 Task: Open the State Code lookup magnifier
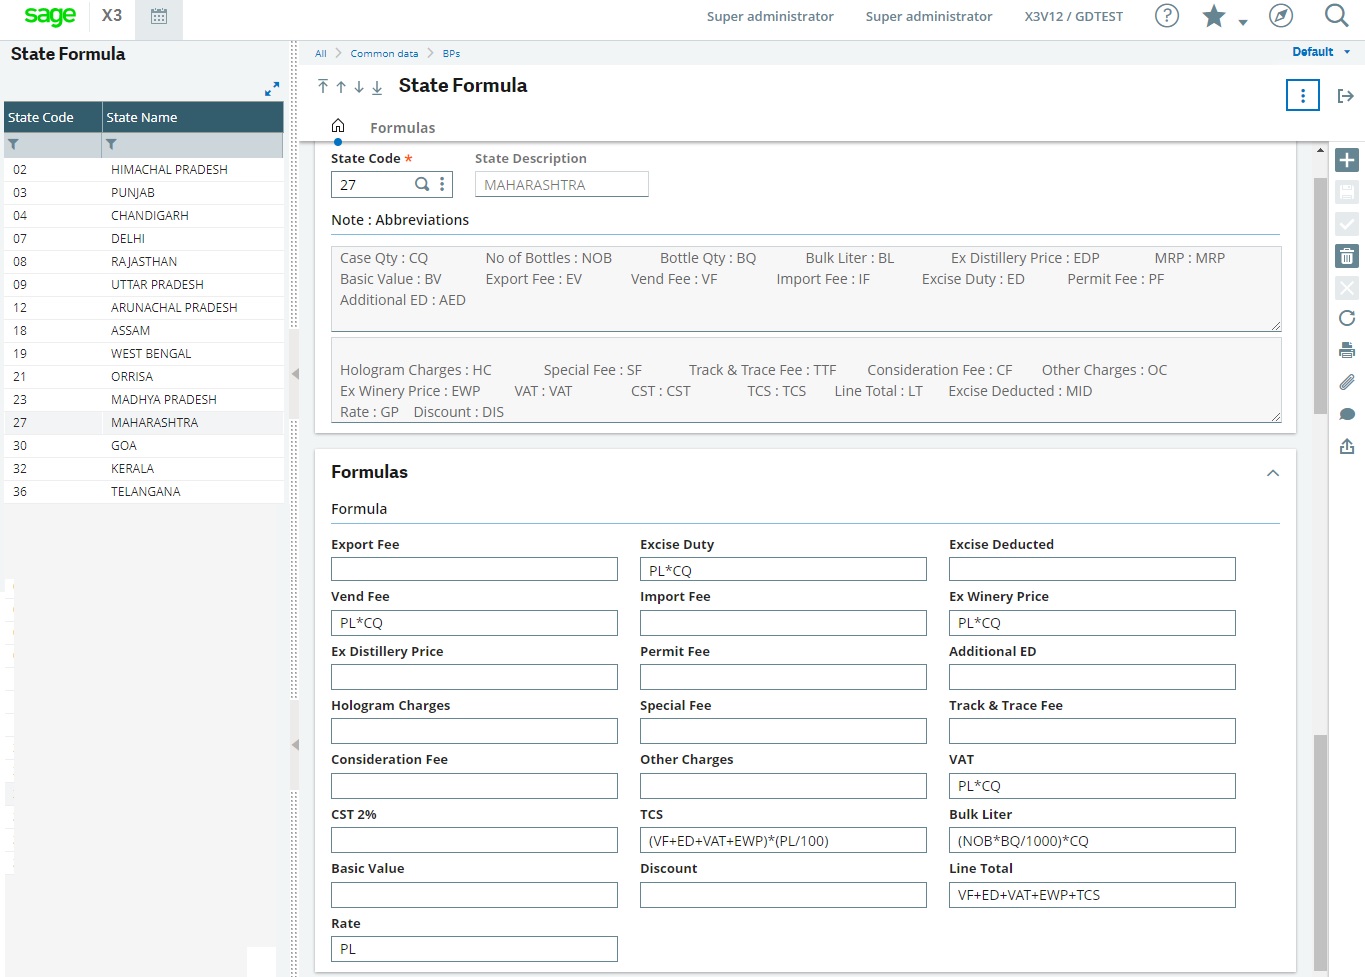coord(423,184)
